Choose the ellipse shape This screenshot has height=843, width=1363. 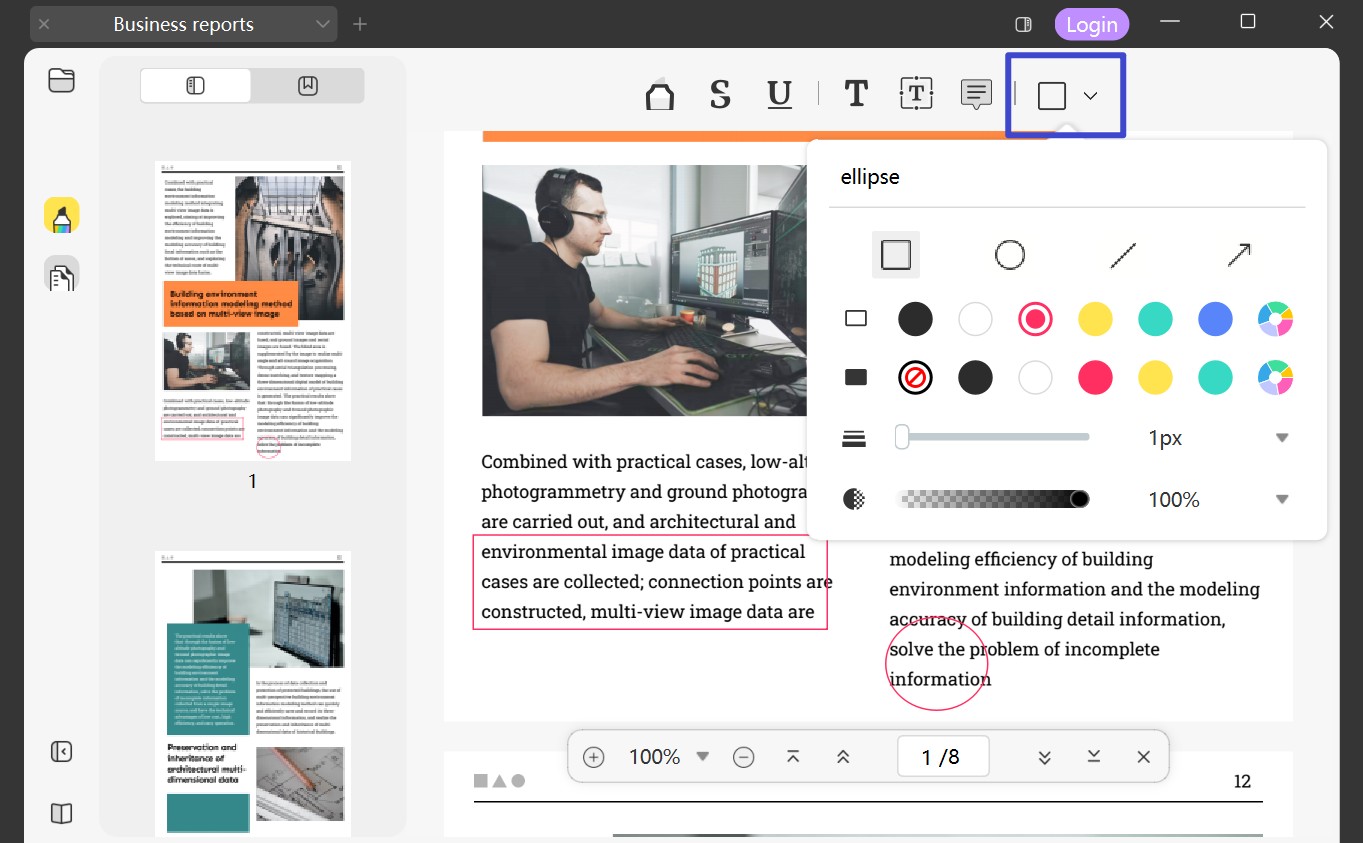[x=1009, y=255]
